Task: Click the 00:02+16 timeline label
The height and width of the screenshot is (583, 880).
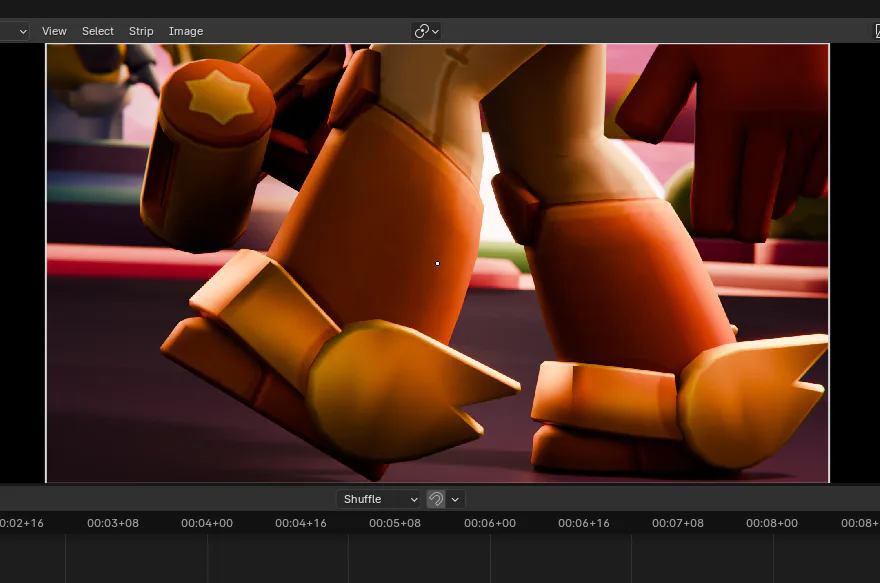Action: 21,523
